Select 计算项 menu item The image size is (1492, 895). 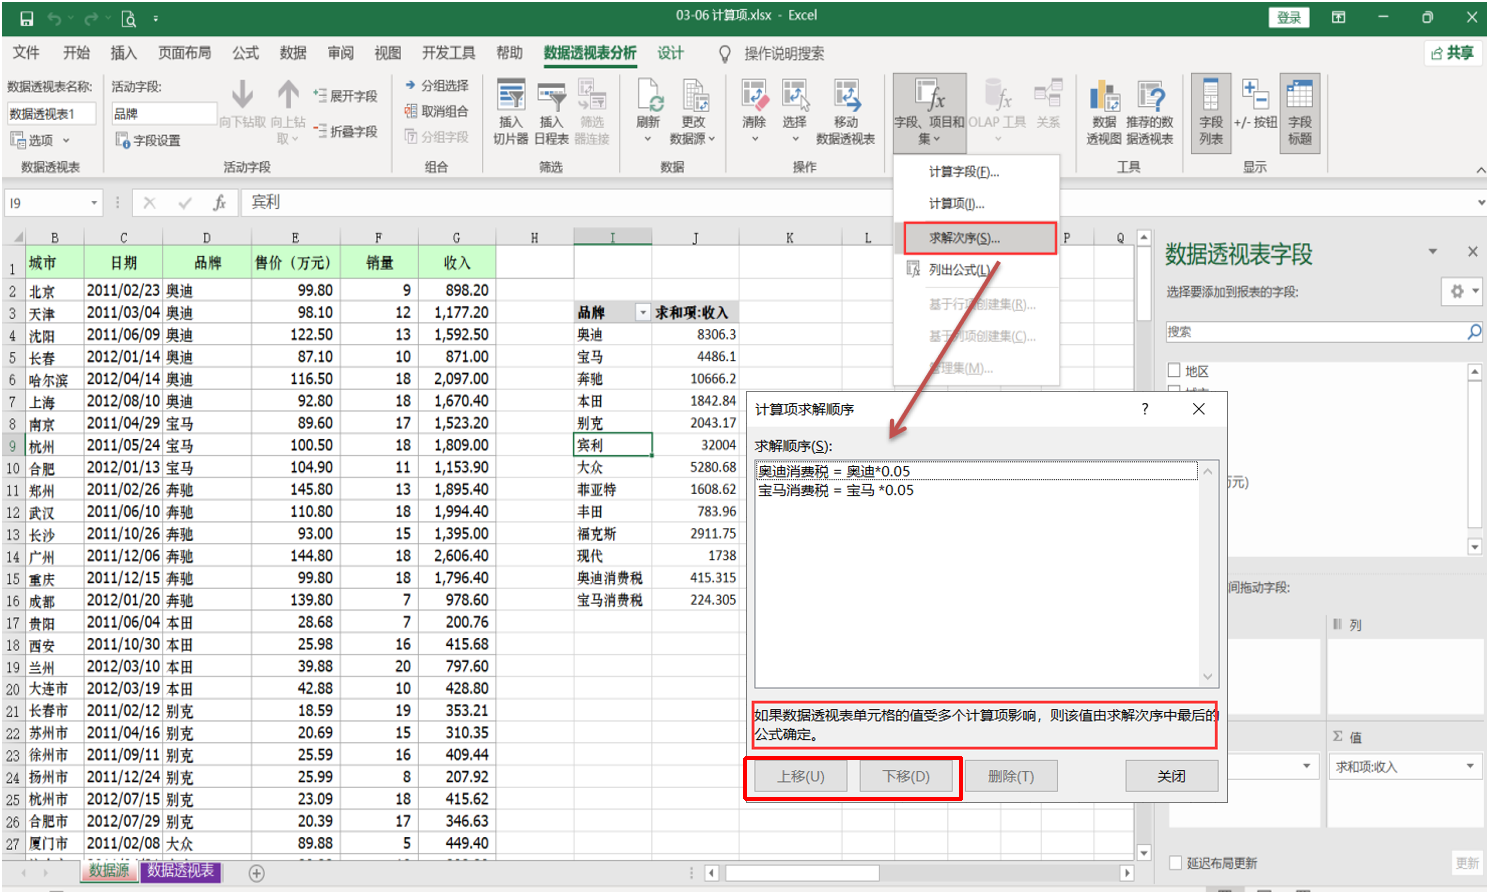tap(975, 204)
